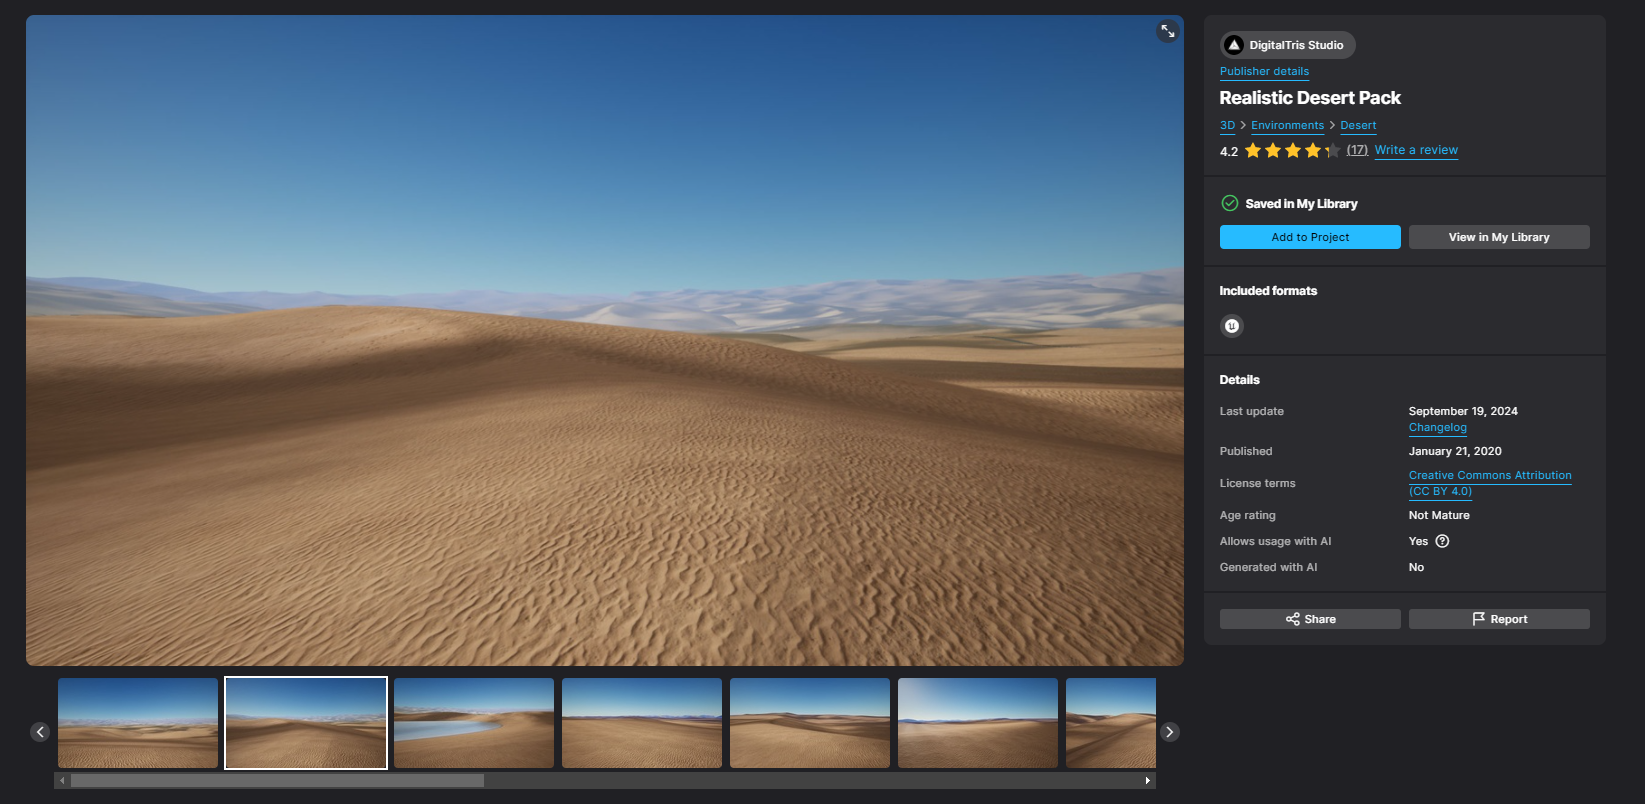Navigate to the Environments category breadcrumb

tap(1287, 126)
